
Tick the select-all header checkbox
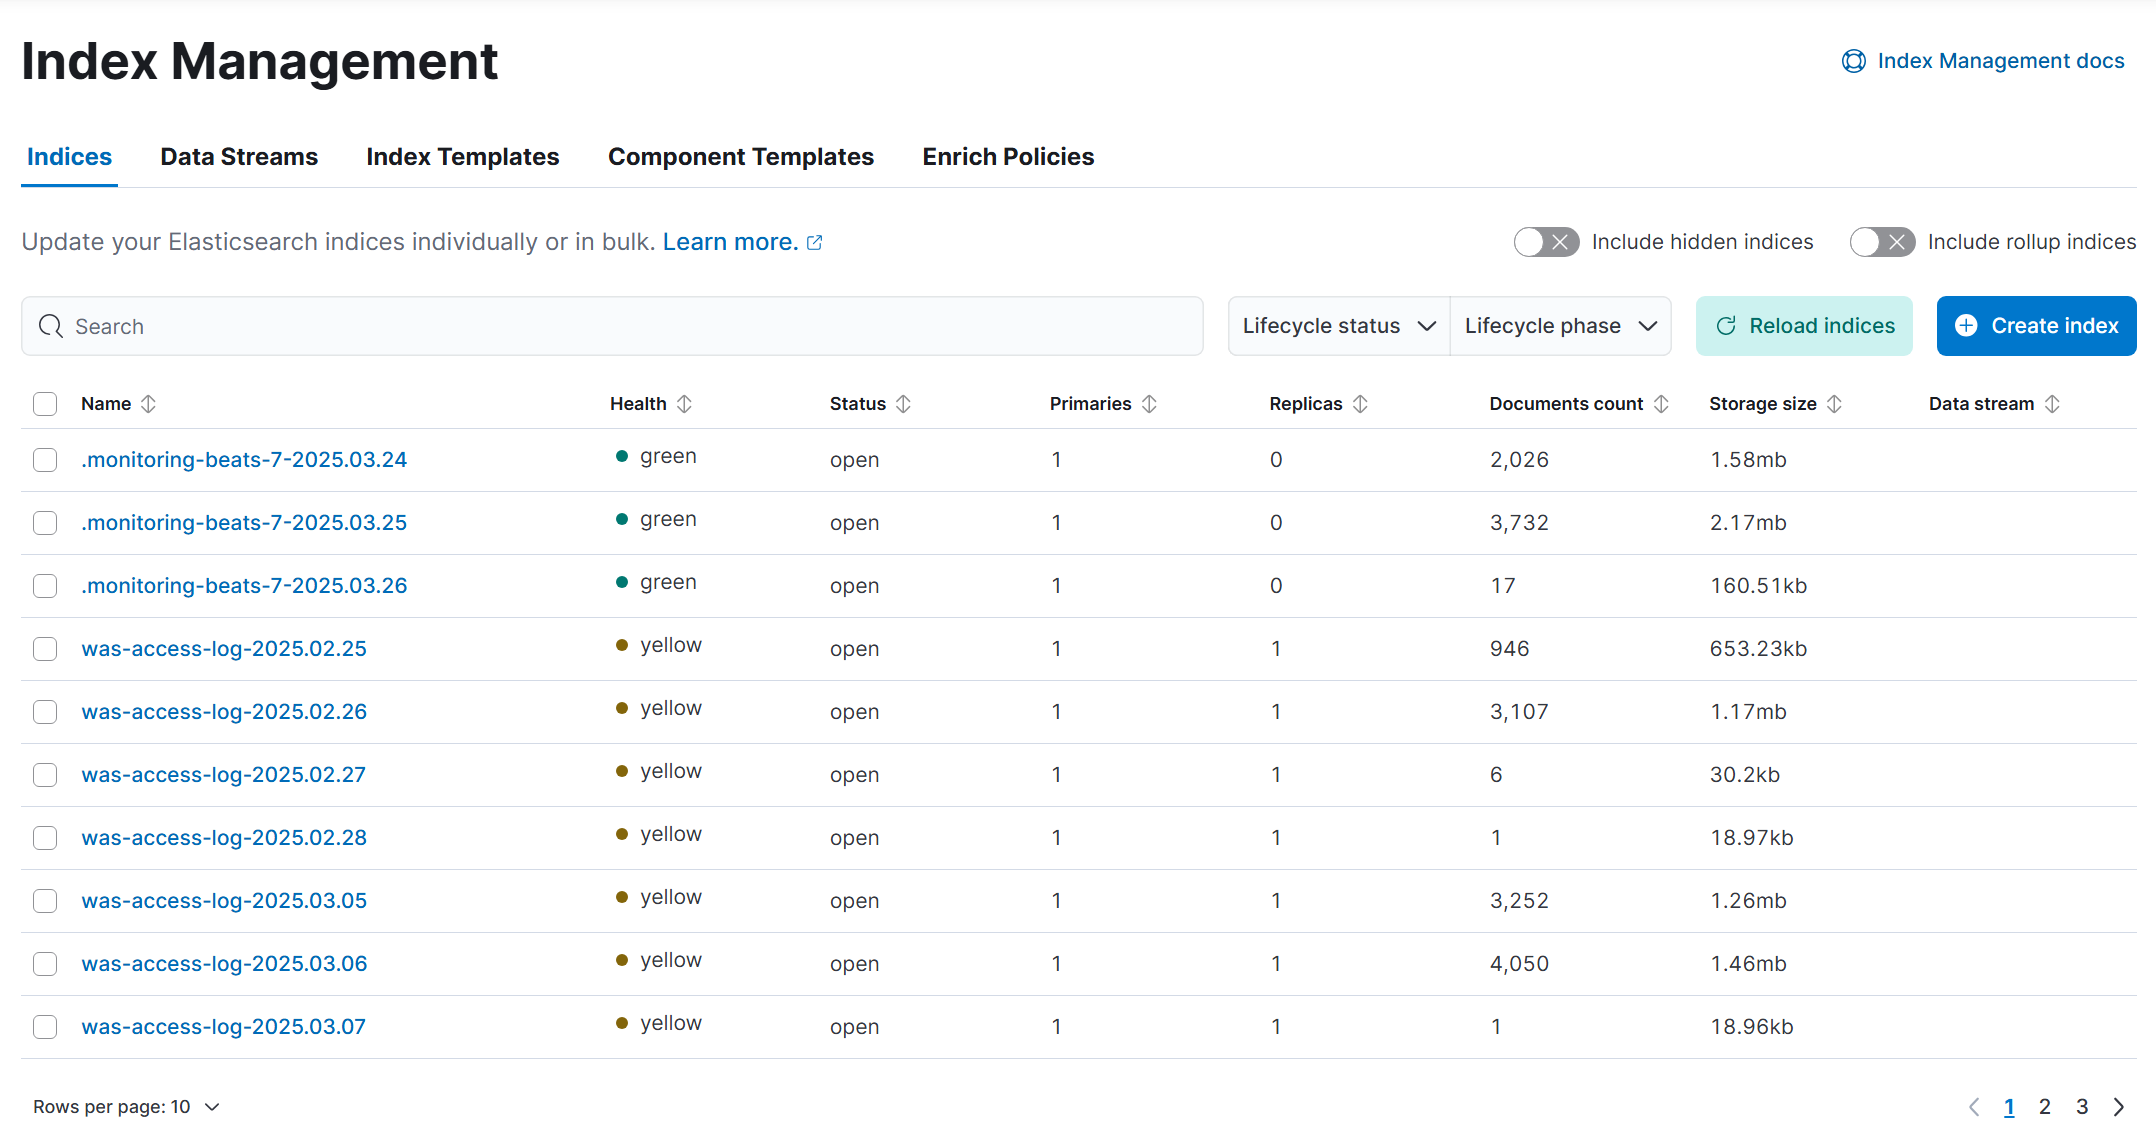point(45,404)
